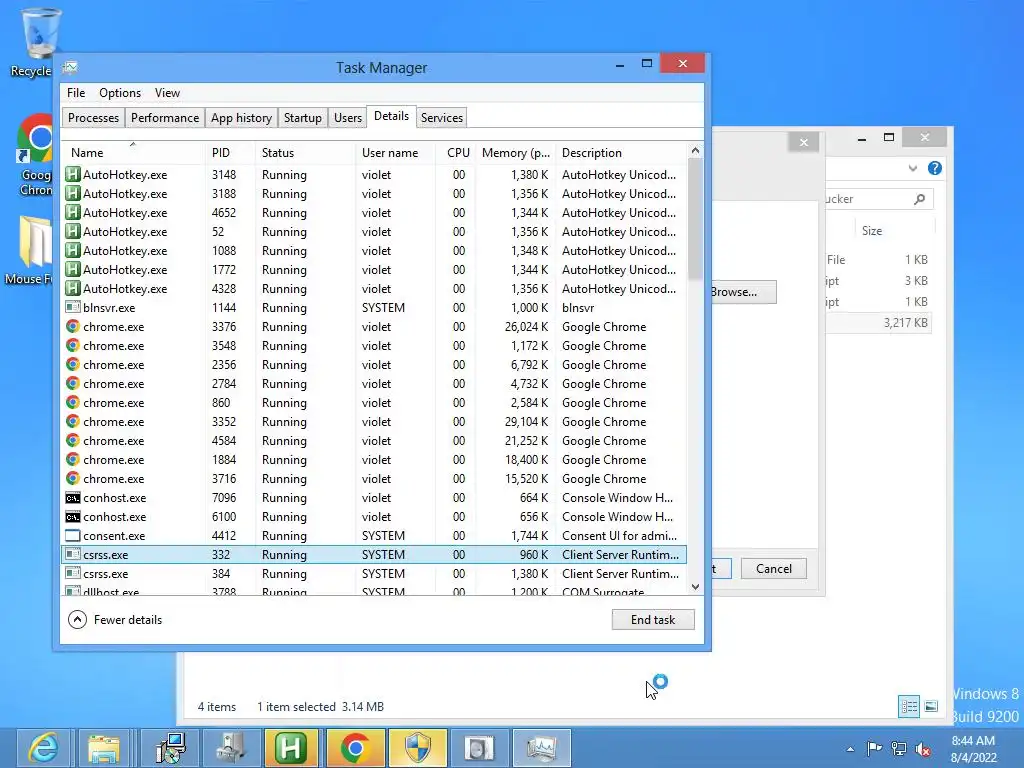
Task: Click the Task Manager title bar icon
Action: click(70, 67)
